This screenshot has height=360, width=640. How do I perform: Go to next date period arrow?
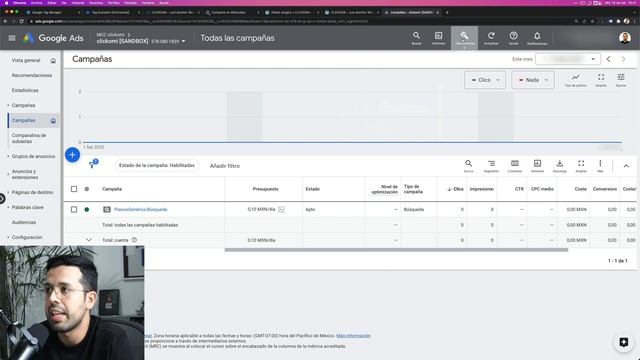click(623, 59)
